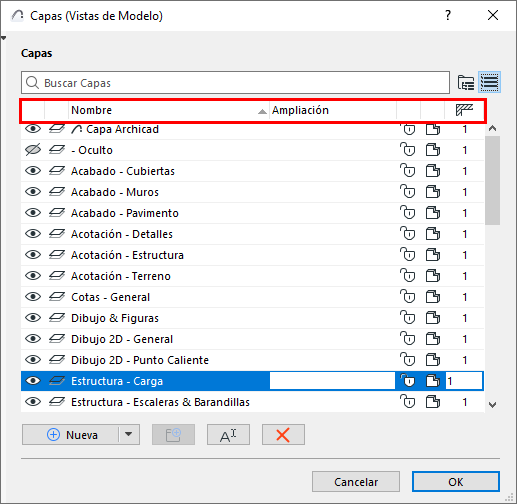Cancel the Capas dialog
This screenshot has width=517, height=504.
click(356, 482)
